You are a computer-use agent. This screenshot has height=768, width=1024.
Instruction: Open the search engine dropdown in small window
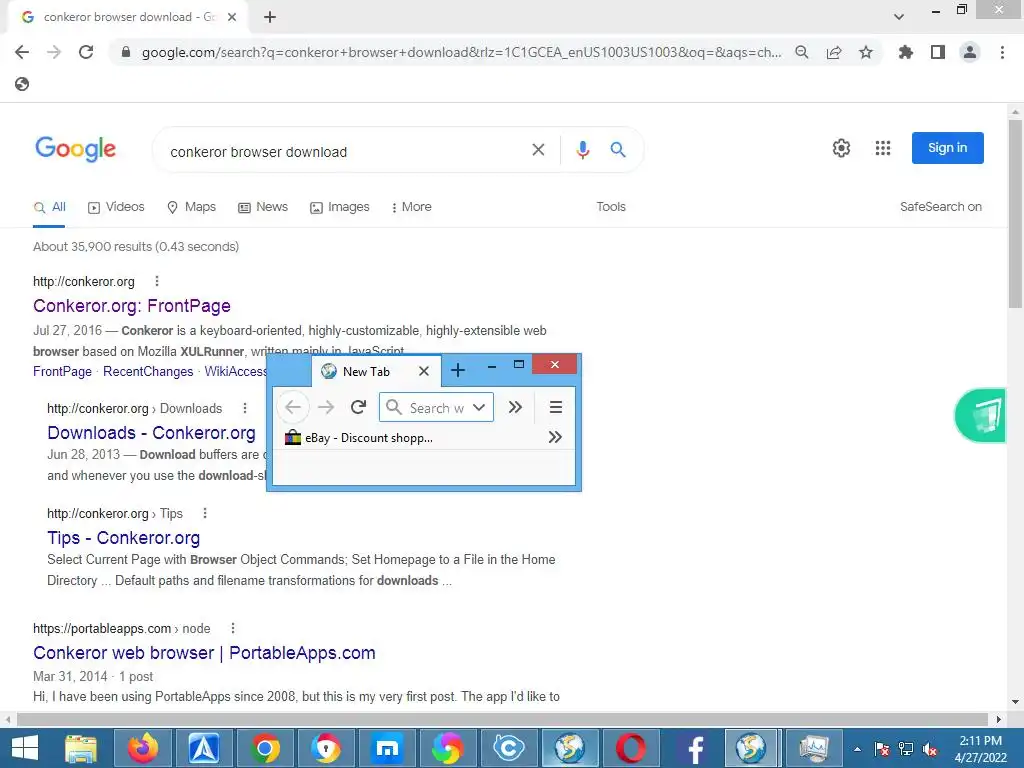point(479,408)
